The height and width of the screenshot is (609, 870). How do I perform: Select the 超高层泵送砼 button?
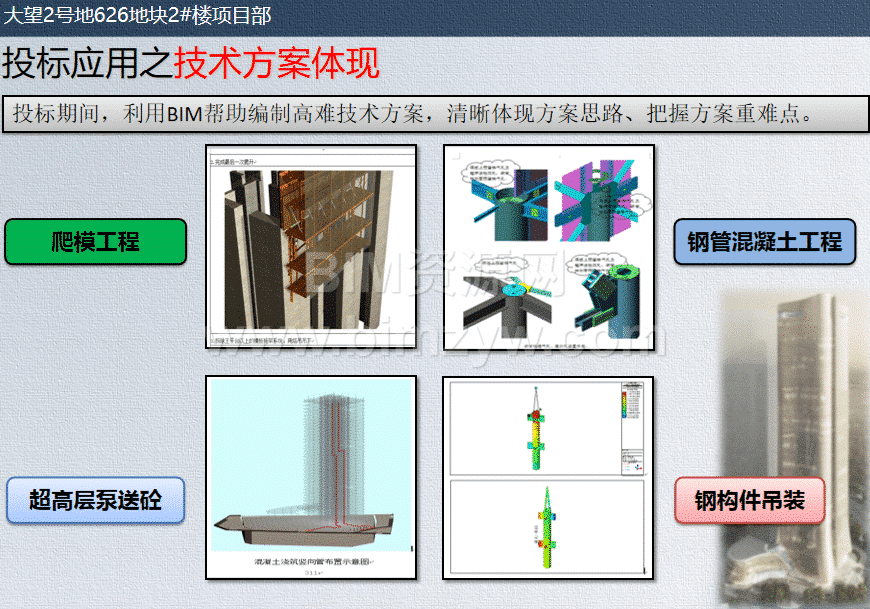pyautogui.click(x=96, y=500)
